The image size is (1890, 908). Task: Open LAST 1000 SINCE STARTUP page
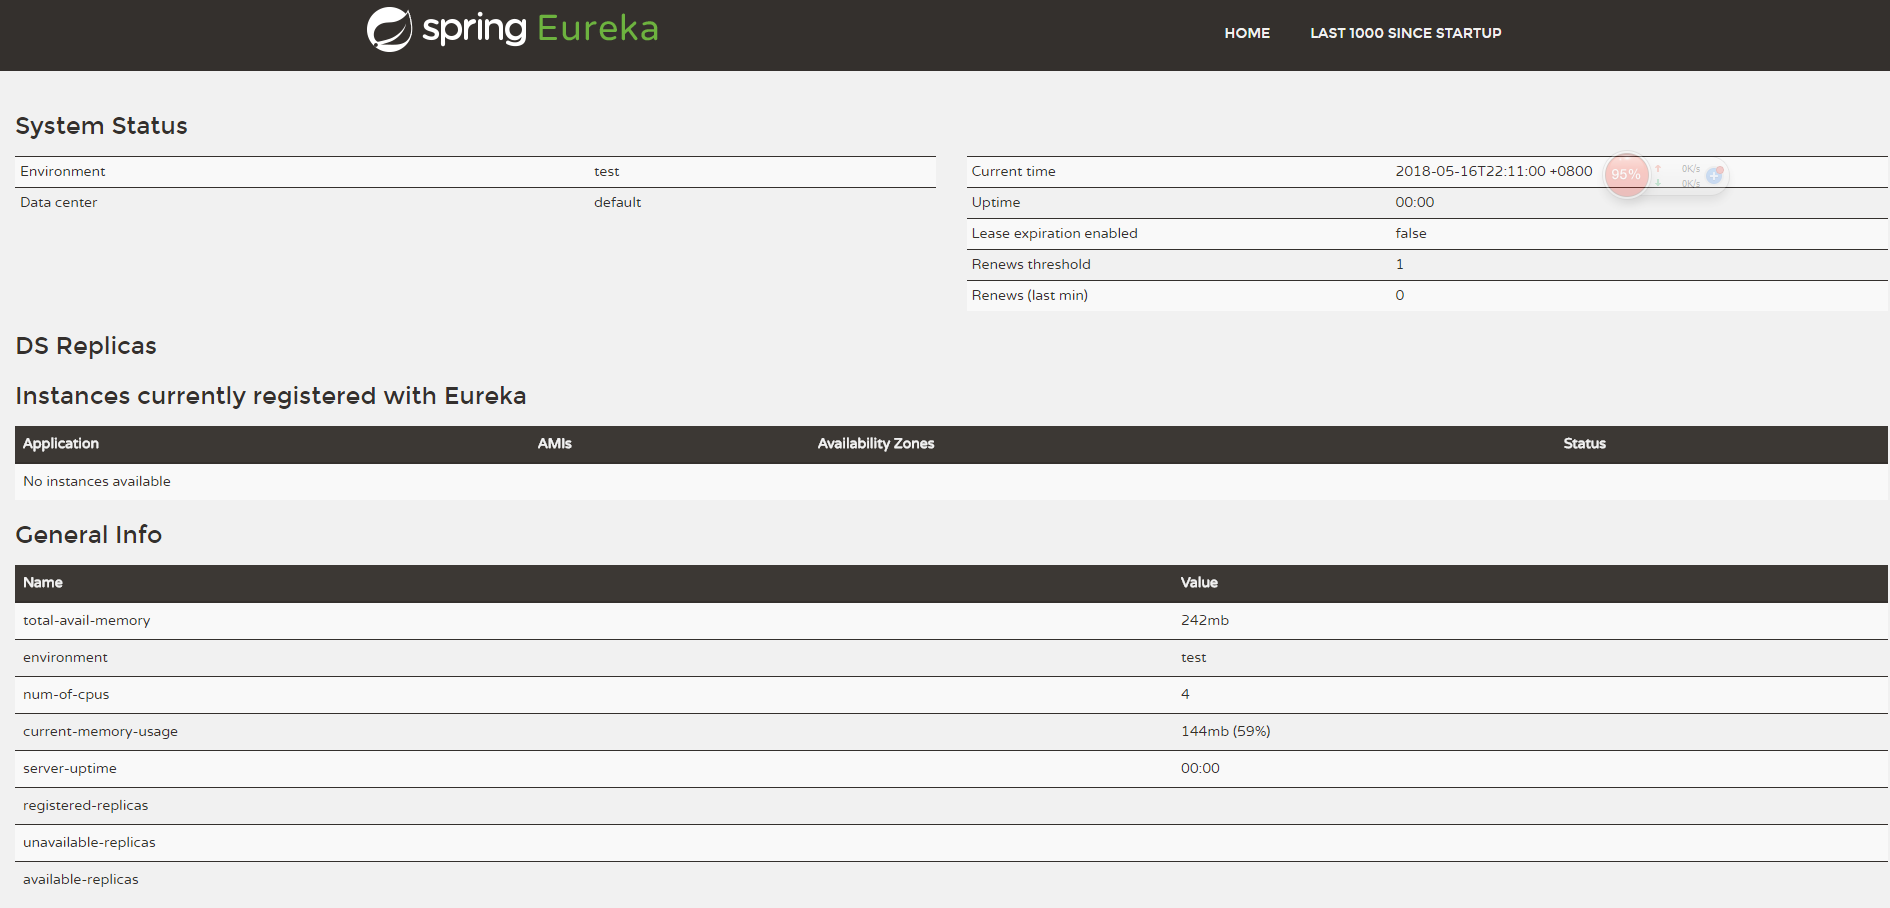[1406, 33]
